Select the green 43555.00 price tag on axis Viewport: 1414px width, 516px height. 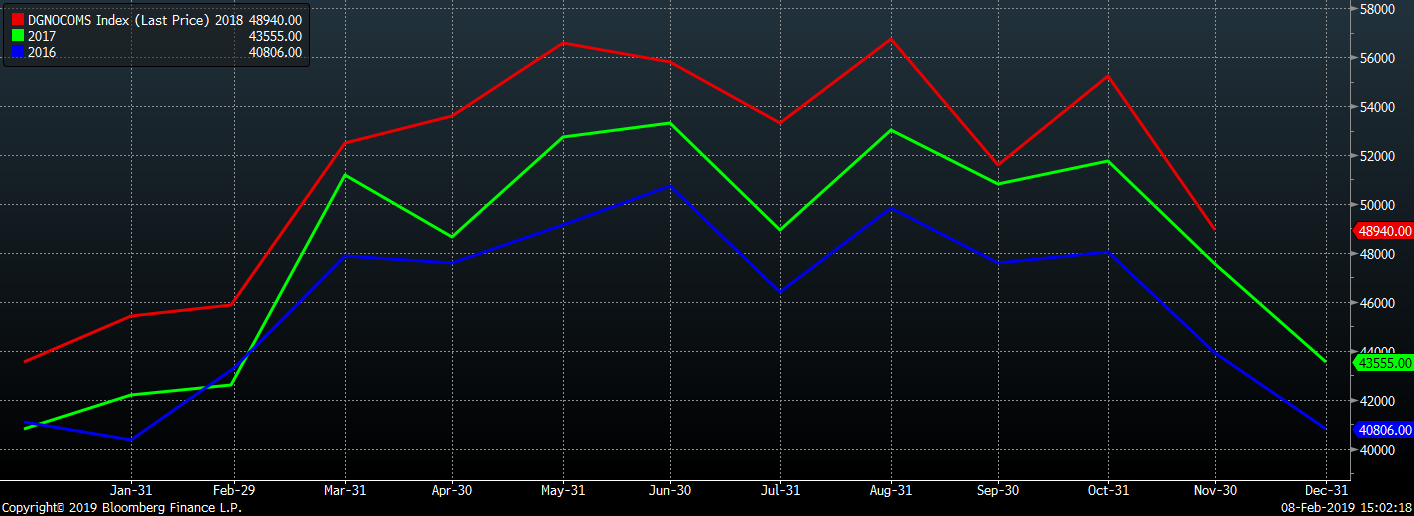click(x=1384, y=363)
